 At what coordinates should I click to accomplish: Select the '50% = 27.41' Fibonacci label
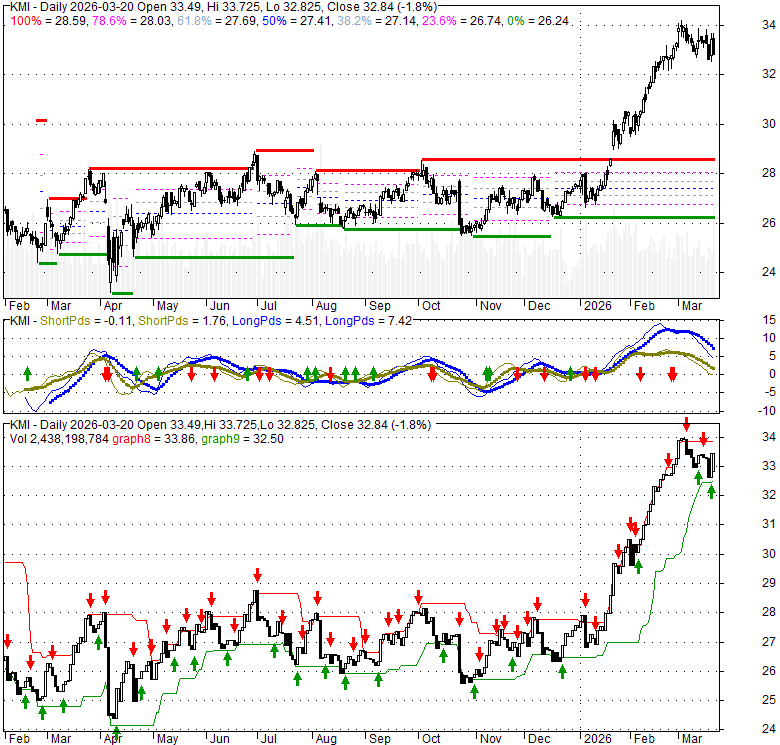pyautogui.click(x=297, y=21)
